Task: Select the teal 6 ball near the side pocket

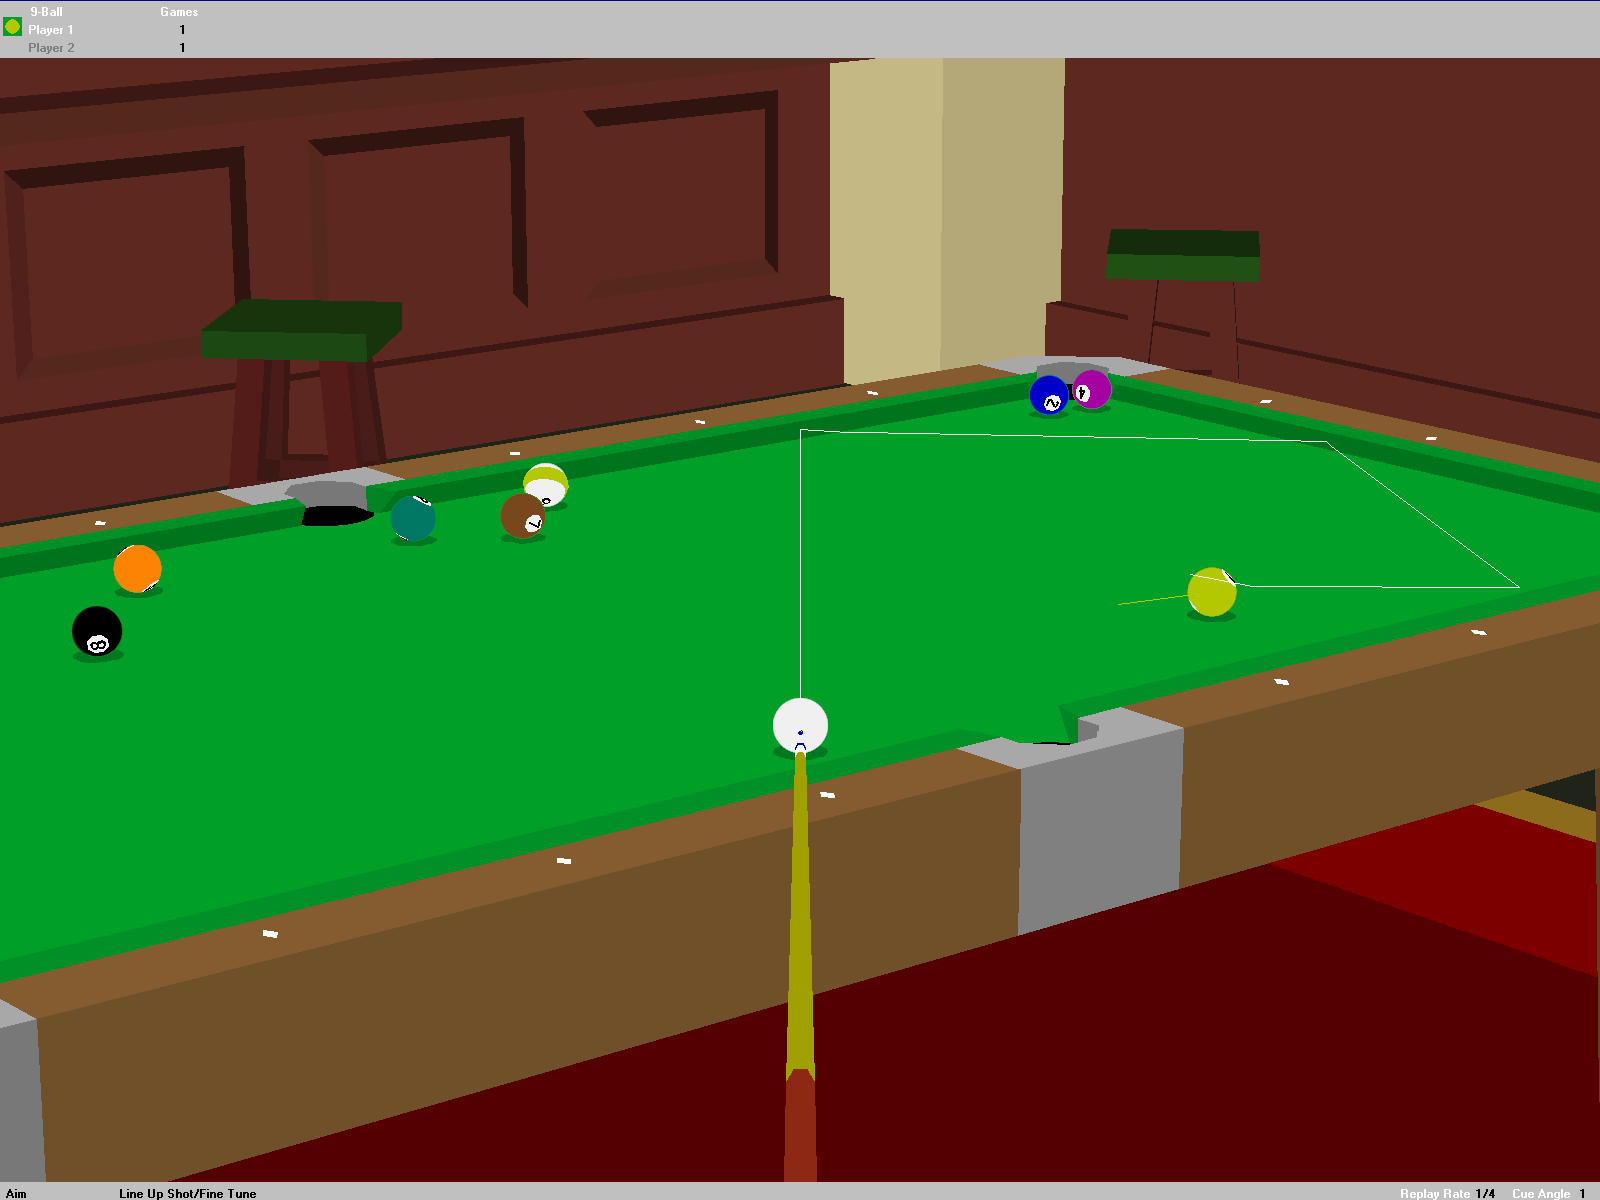Action: point(413,518)
